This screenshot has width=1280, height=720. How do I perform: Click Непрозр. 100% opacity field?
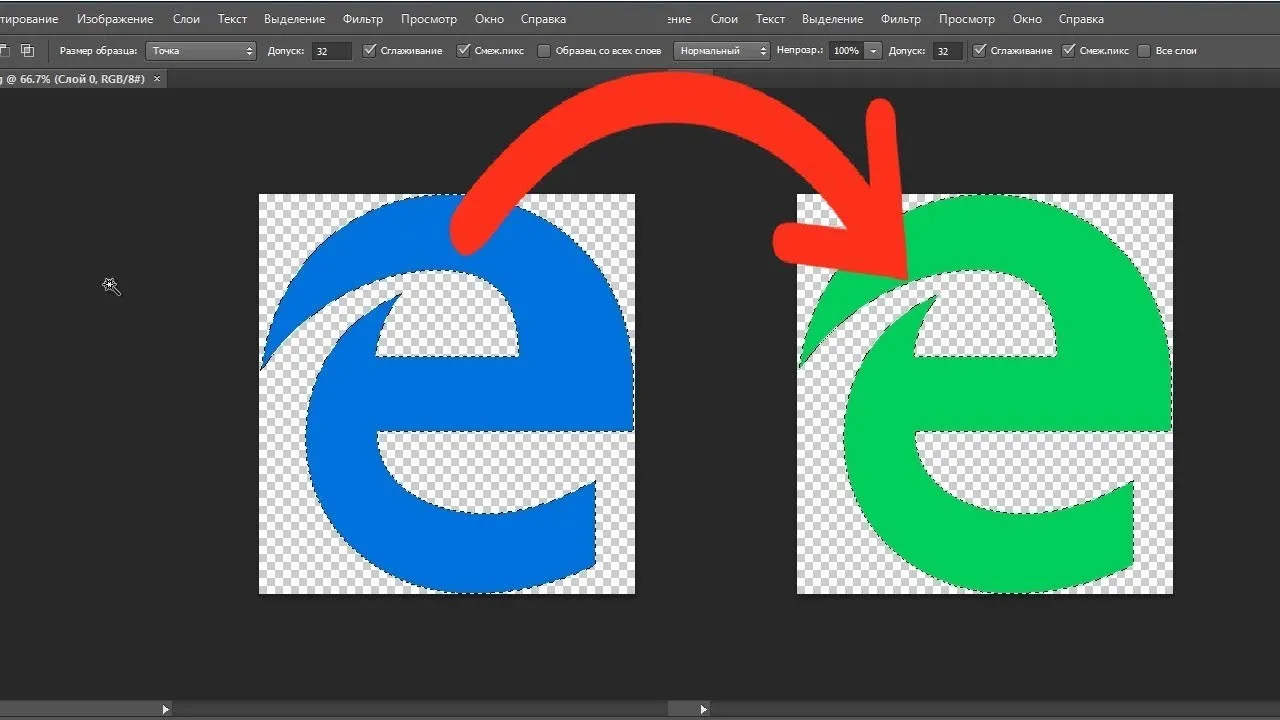tap(846, 50)
